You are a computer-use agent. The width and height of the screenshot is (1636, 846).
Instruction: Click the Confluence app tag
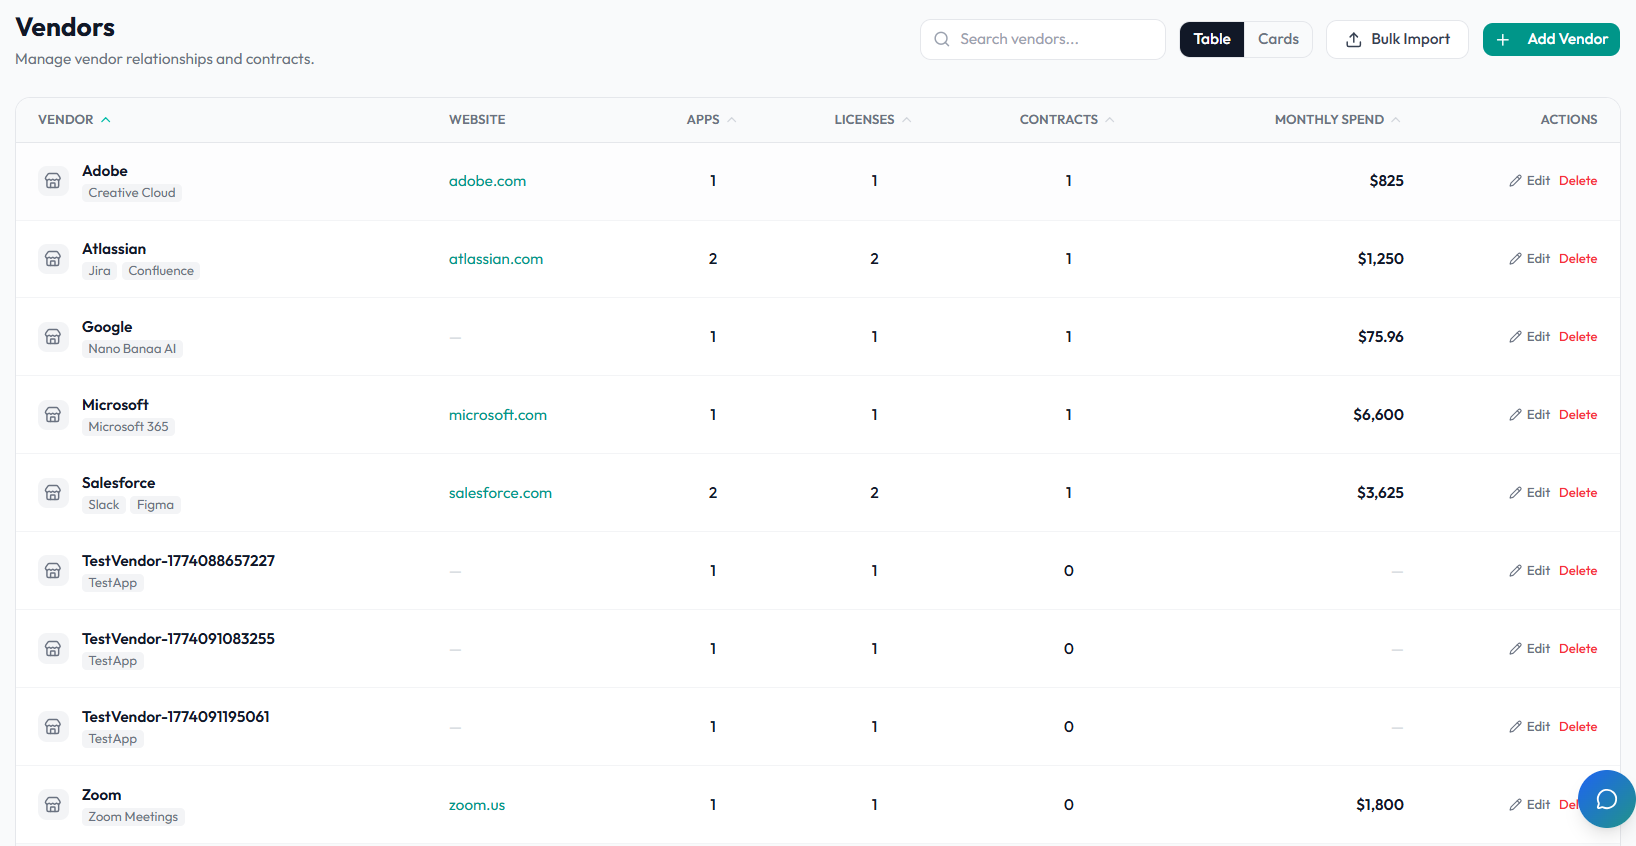pyautogui.click(x=161, y=271)
